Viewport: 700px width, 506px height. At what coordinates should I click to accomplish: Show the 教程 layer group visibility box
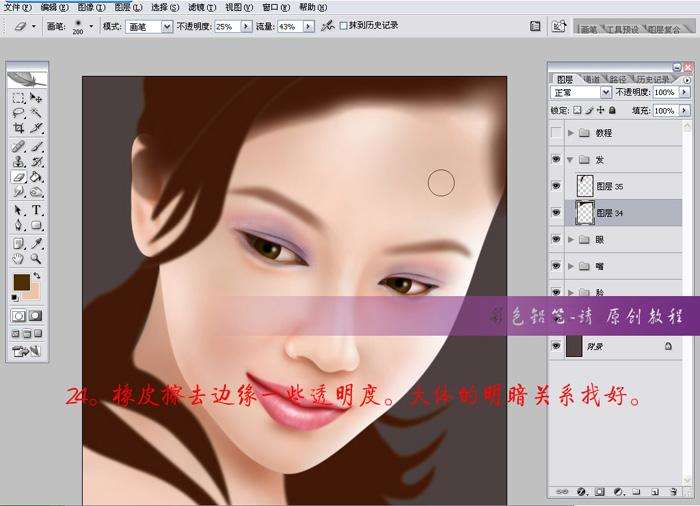pyautogui.click(x=557, y=132)
